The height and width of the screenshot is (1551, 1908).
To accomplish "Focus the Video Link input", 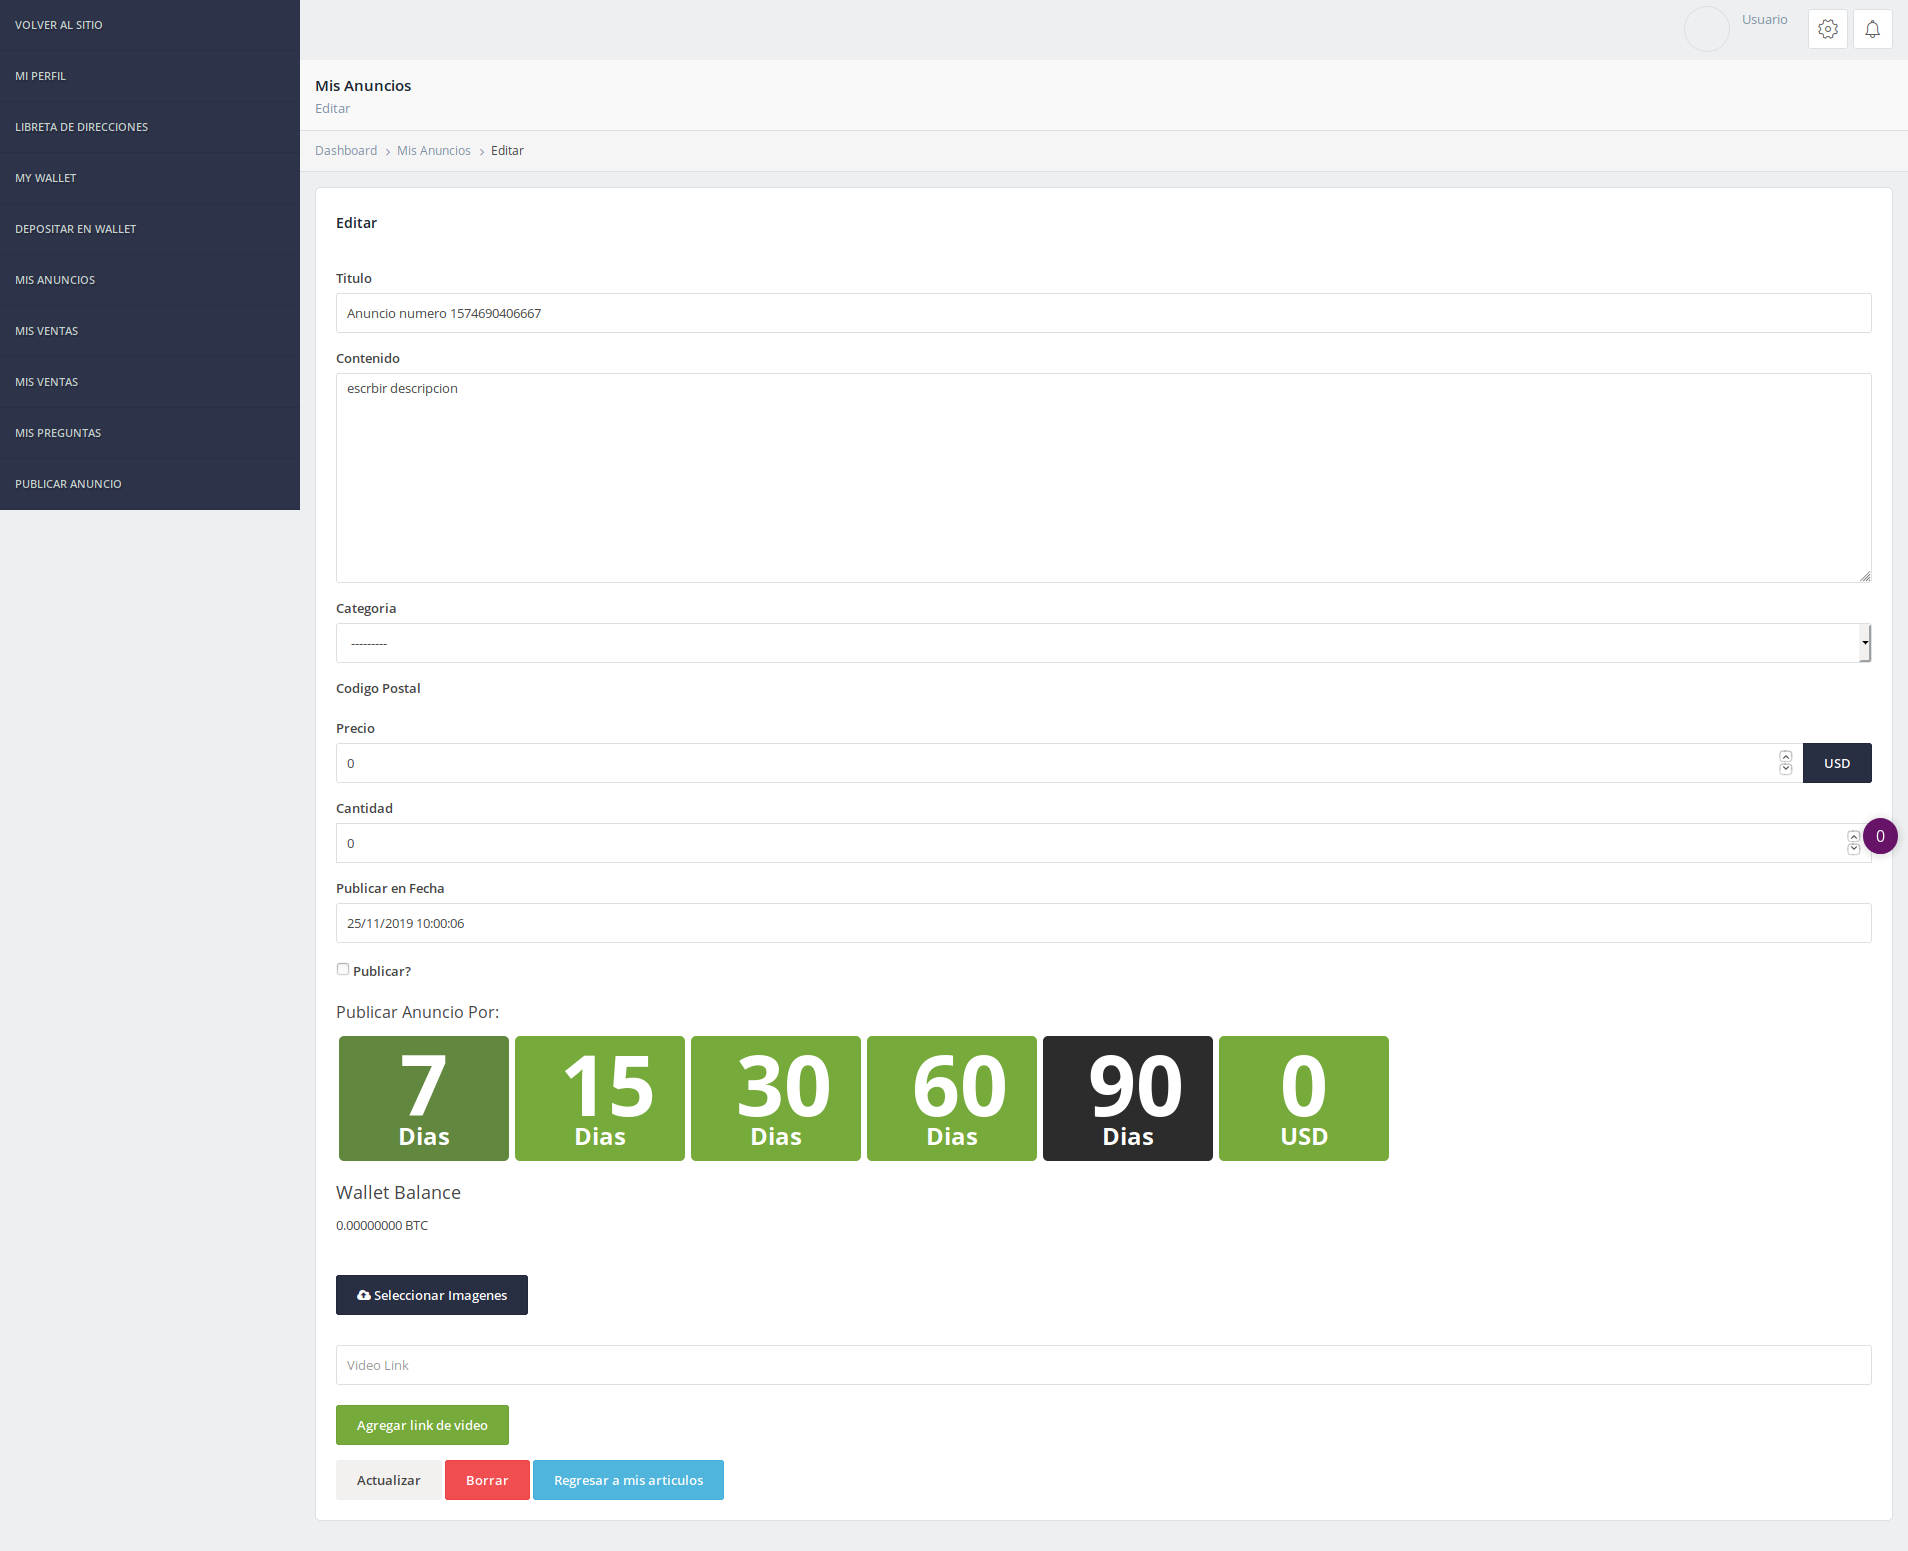I will click(x=1103, y=1365).
